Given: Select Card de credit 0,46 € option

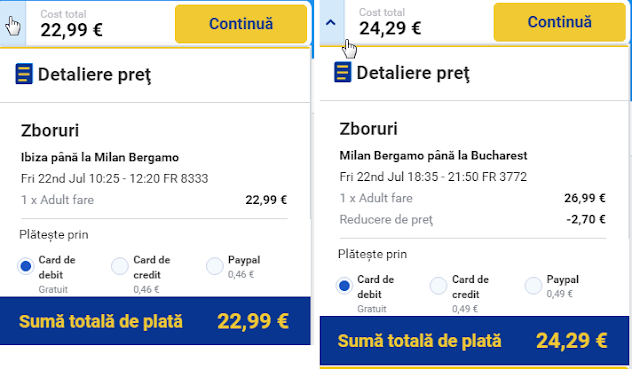Looking at the screenshot, I should (x=120, y=266).
